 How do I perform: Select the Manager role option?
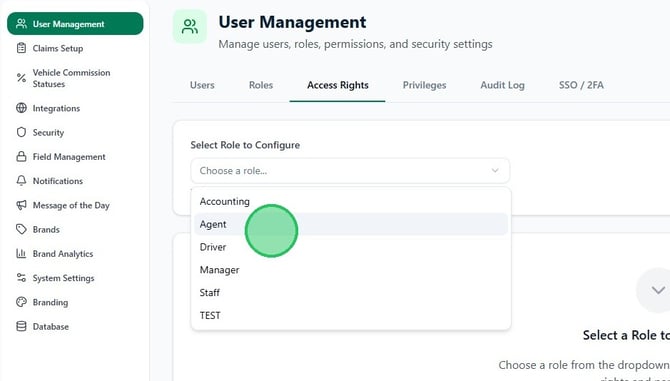351,270
